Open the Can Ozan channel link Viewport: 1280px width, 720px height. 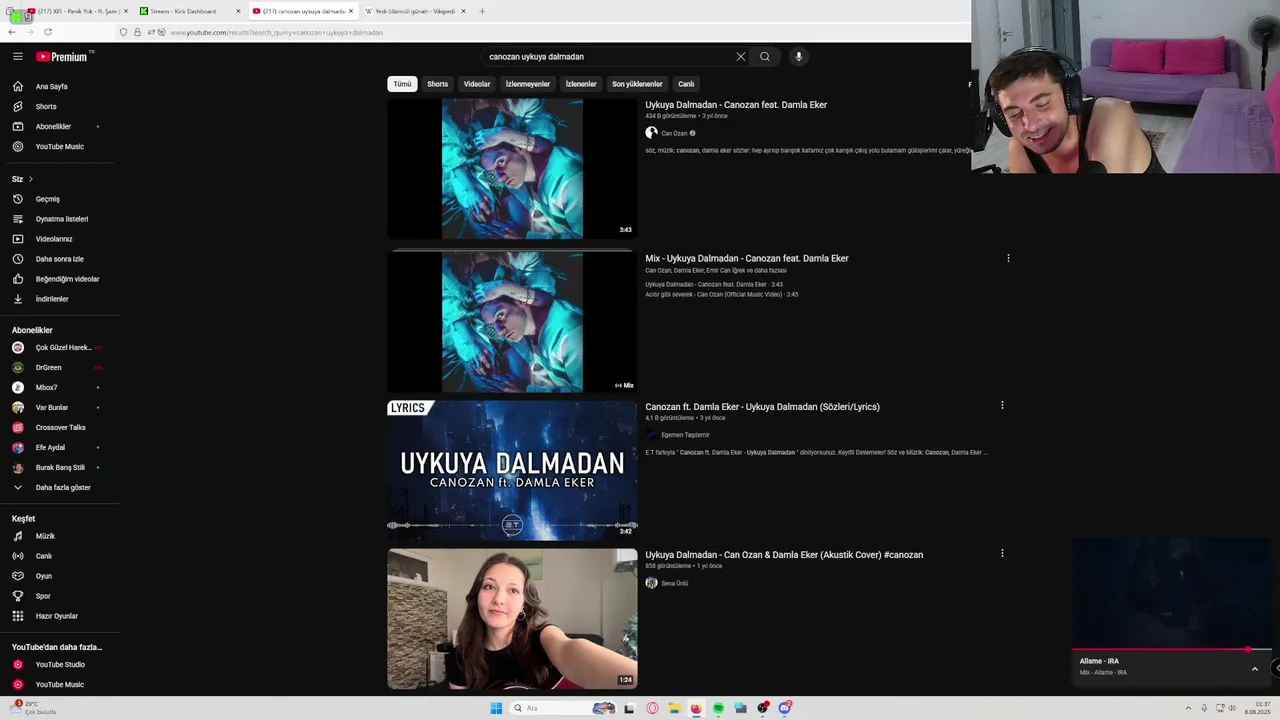click(674, 133)
